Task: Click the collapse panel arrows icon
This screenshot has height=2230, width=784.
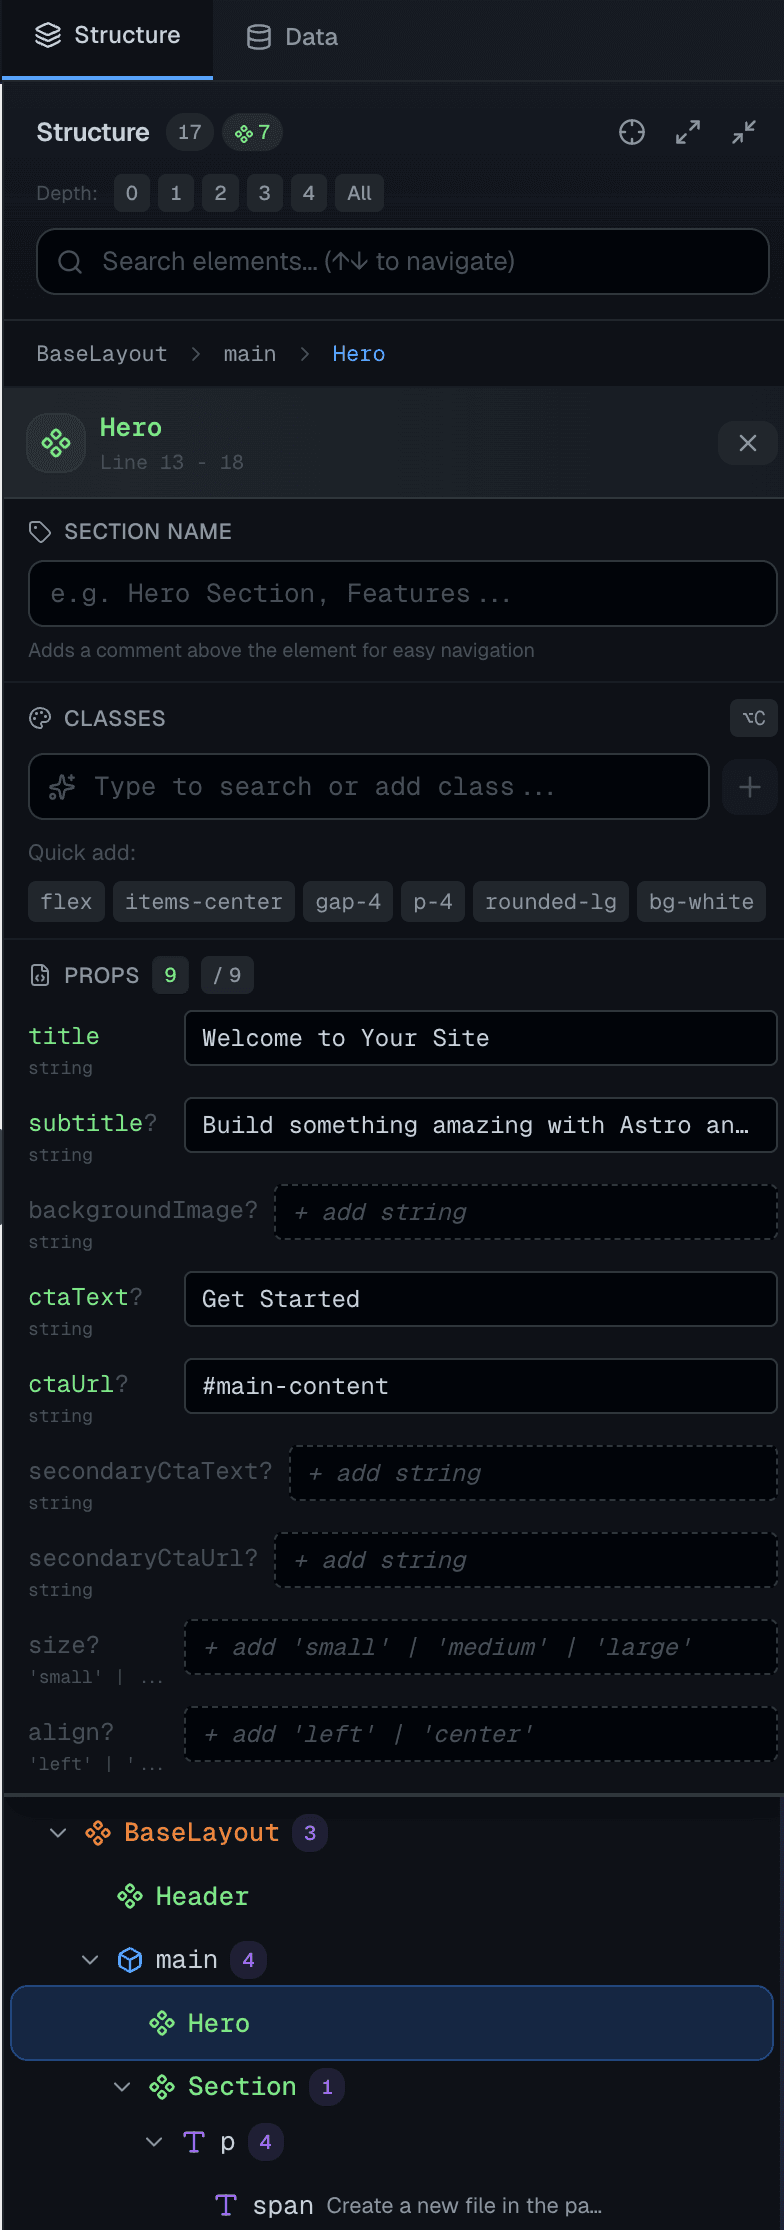Action: pyautogui.click(x=743, y=132)
